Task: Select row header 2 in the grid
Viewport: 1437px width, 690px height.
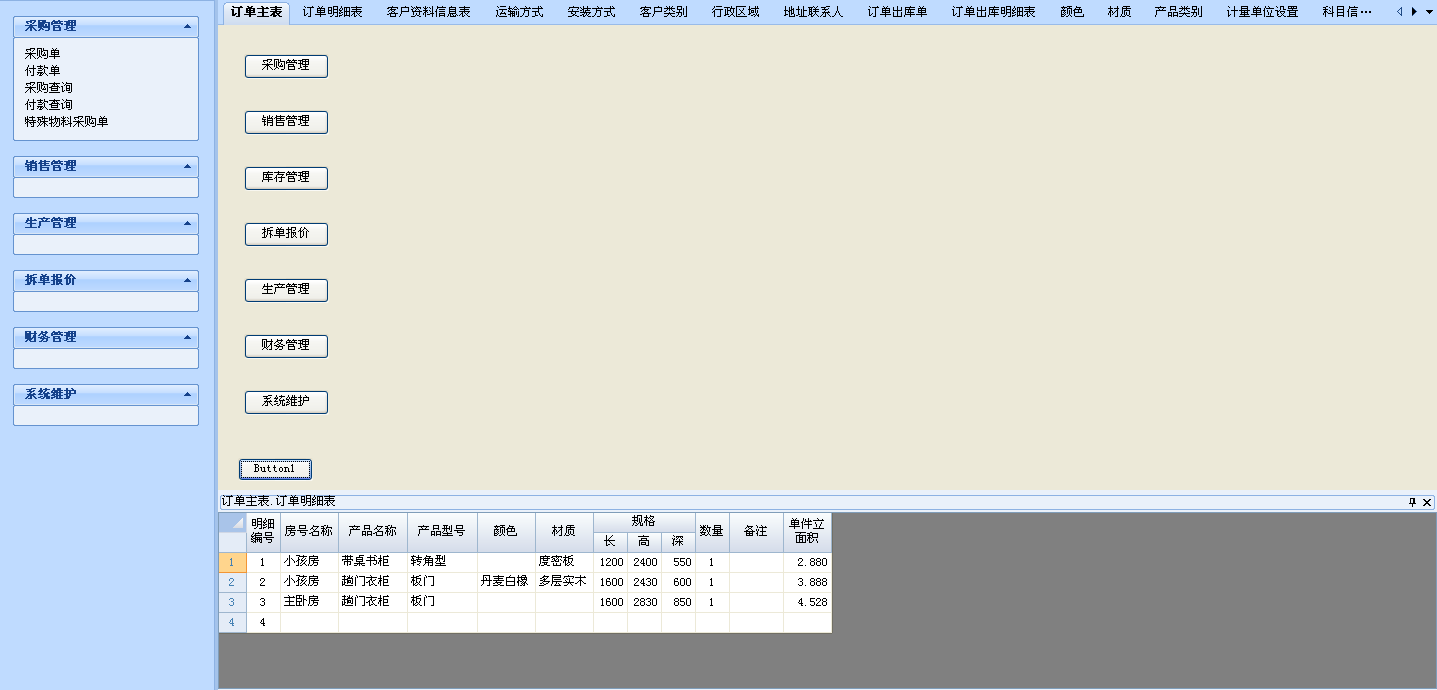Action: pyautogui.click(x=232, y=582)
